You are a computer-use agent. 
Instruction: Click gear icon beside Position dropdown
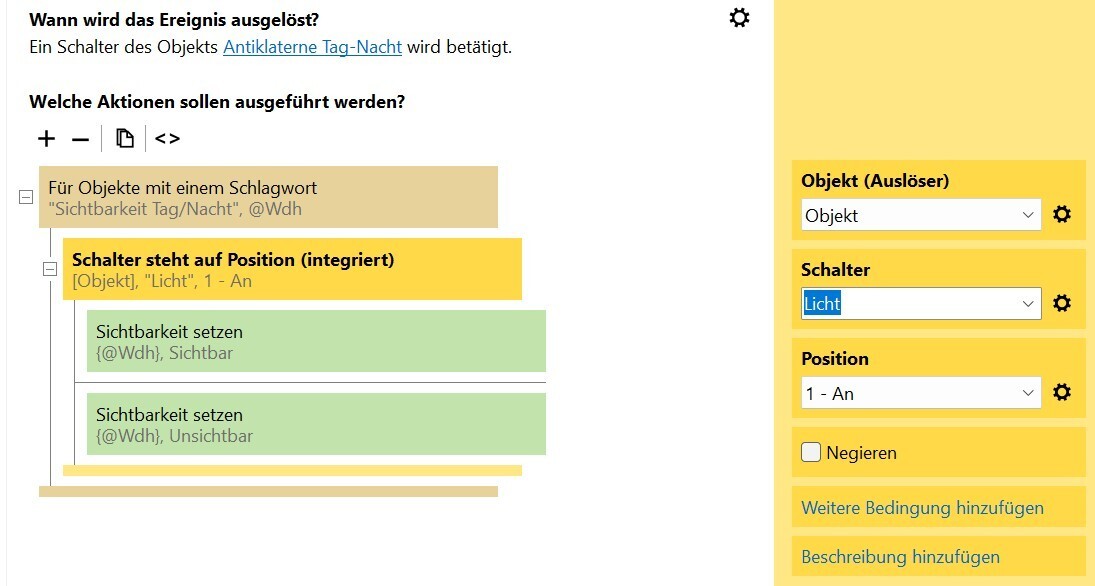pos(1061,393)
